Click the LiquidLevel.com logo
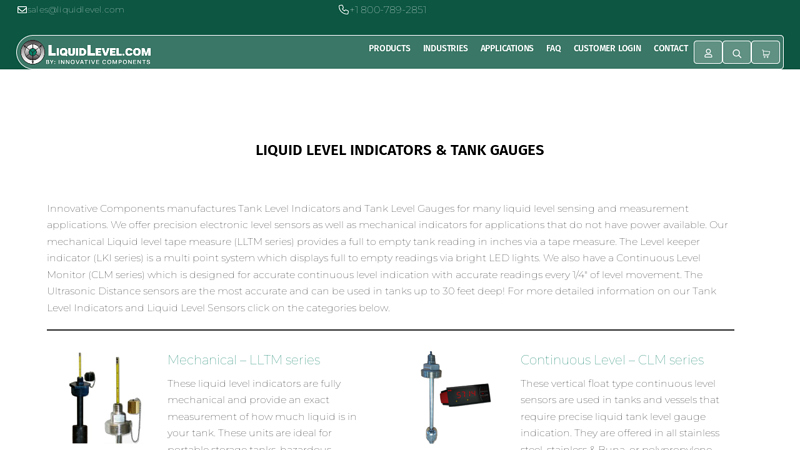 click(x=86, y=53)
